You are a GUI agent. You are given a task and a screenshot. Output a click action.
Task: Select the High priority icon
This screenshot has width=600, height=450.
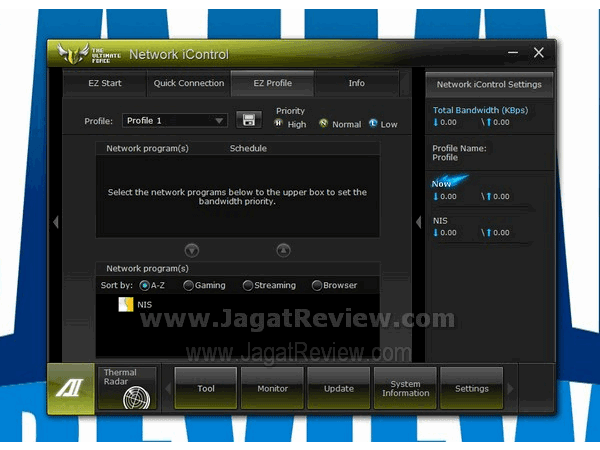point(279,124)
